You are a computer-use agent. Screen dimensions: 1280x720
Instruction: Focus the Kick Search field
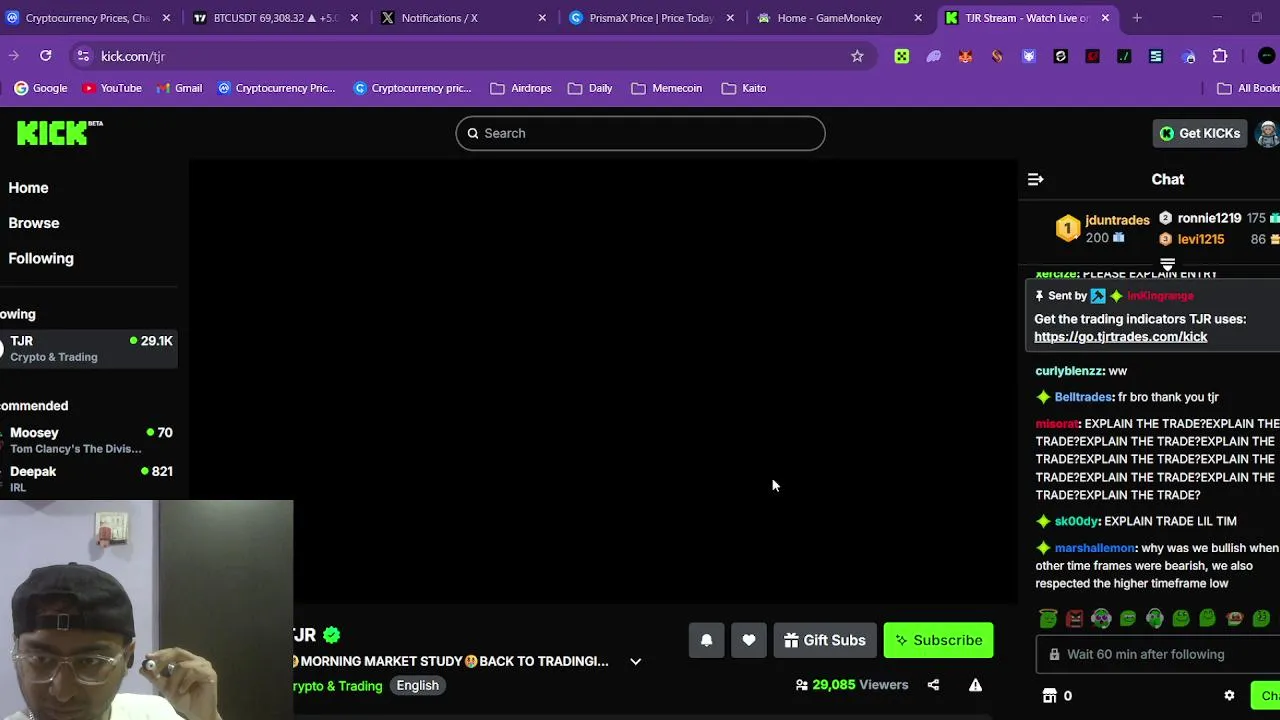(x=640, y=133)
